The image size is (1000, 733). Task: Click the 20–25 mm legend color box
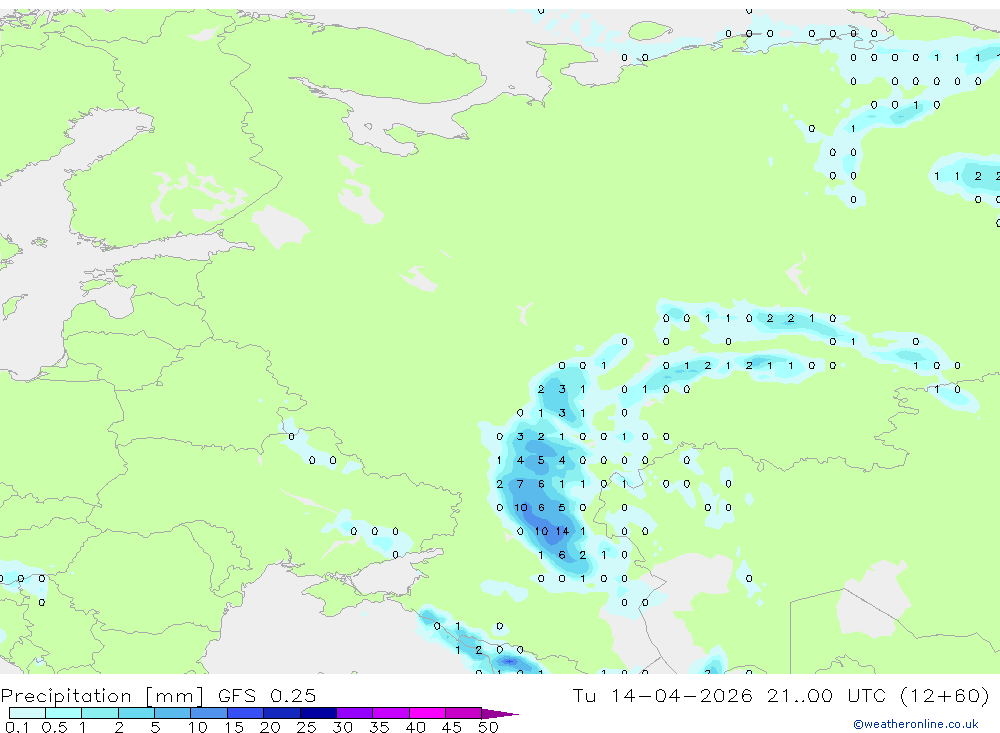282,713
